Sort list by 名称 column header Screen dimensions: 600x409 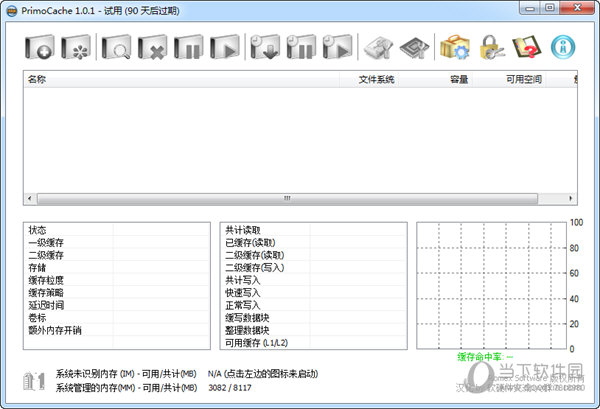[181, 79]
